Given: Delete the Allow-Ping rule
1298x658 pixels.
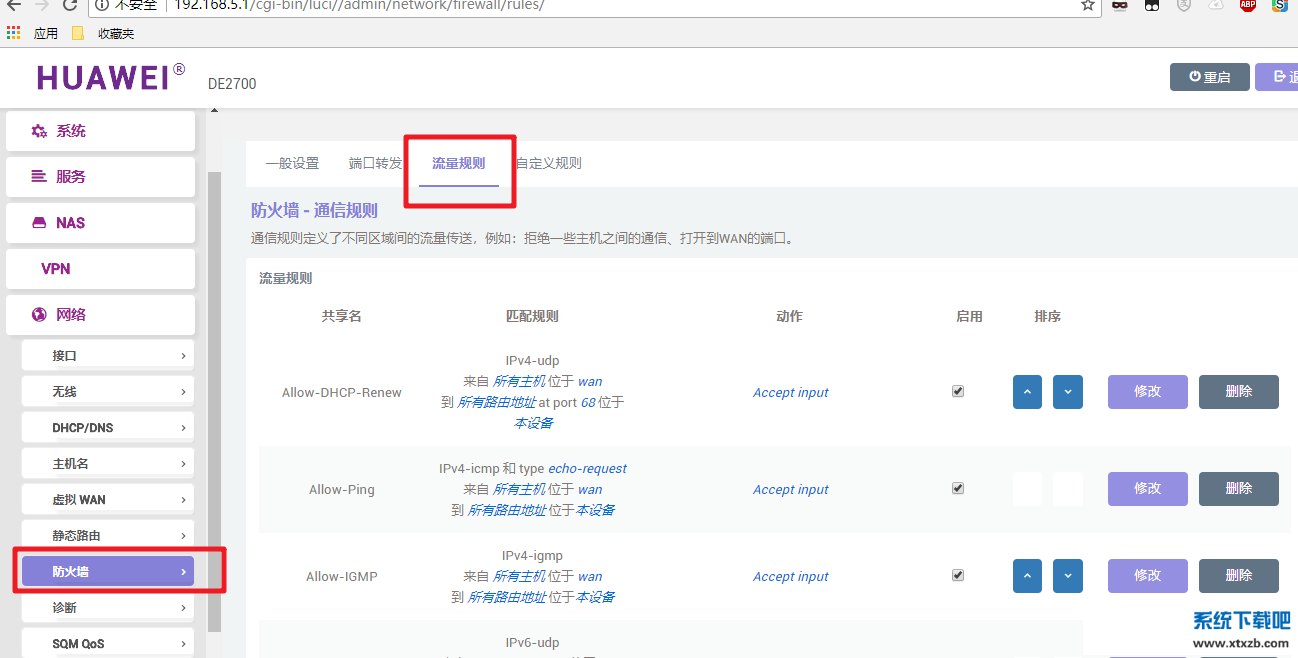Looking at the screenshot, I should [x=1238, y=489].
